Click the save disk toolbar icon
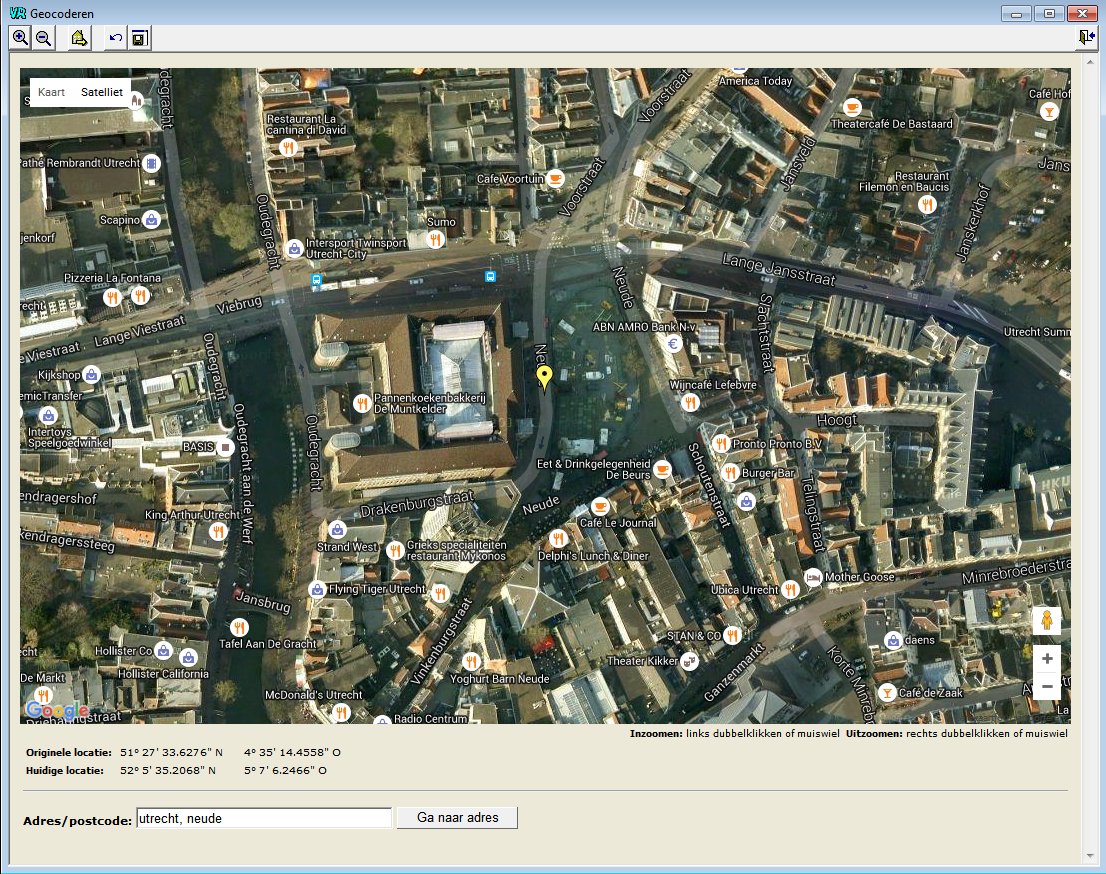The height and width of the screenshot is (874, 1106). coord(139,38)
